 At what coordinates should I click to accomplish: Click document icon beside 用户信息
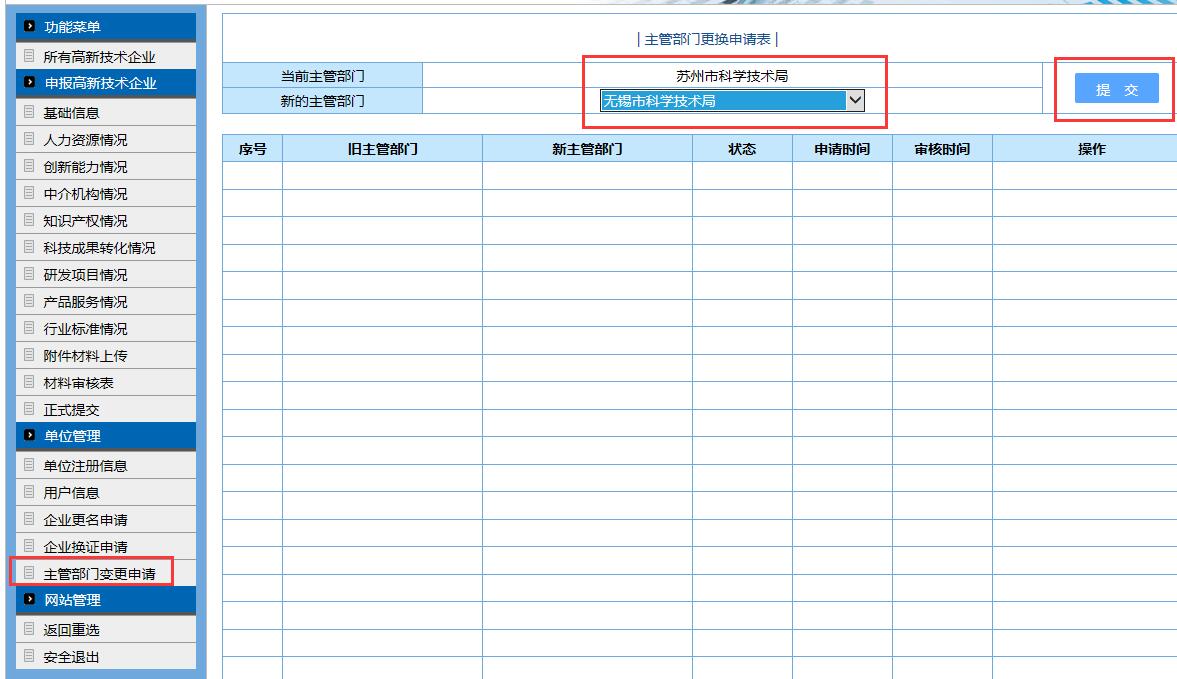click(29, 492)
